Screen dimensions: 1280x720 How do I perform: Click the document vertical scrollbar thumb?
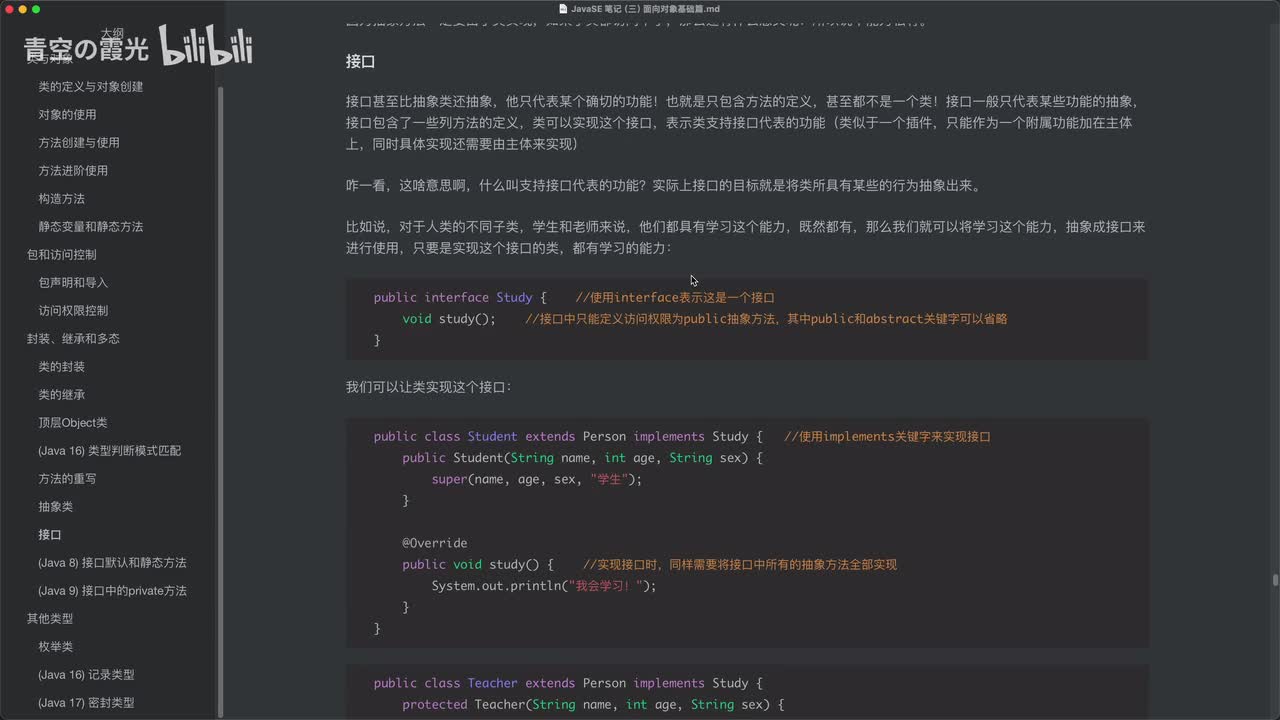coord(1275,580)
